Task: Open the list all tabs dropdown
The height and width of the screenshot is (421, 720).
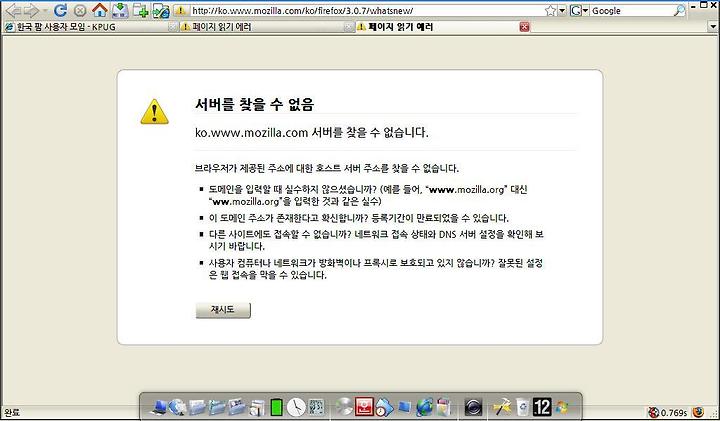Action: coord(712,27)
